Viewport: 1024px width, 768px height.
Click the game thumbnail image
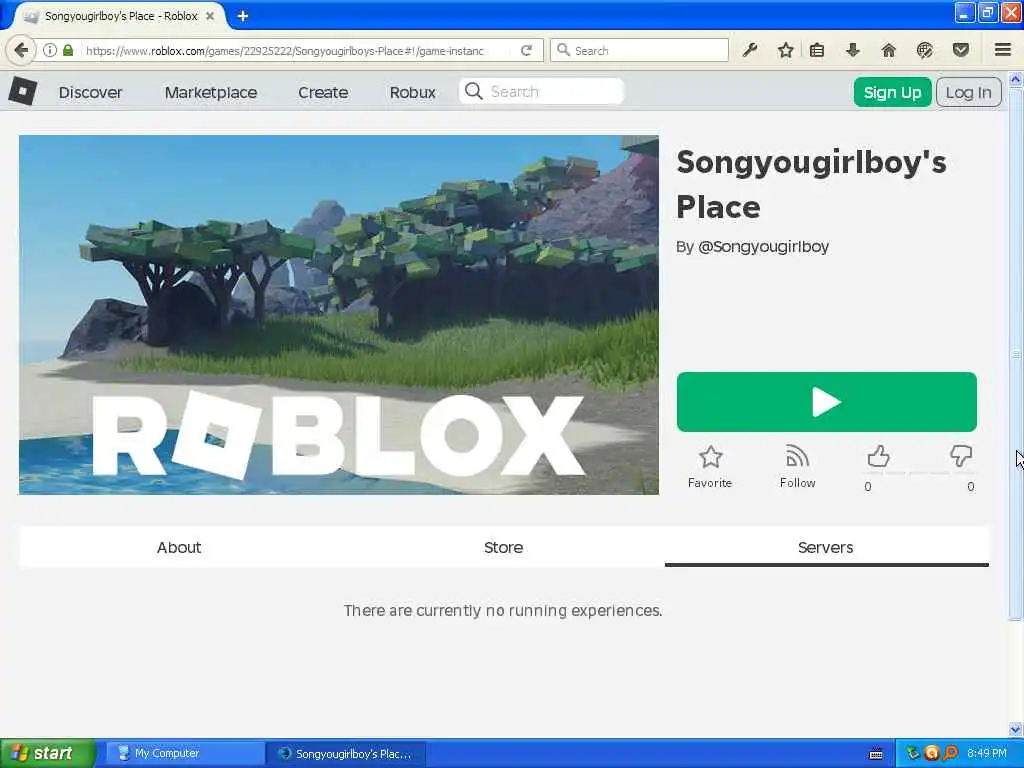pos(339,315)
